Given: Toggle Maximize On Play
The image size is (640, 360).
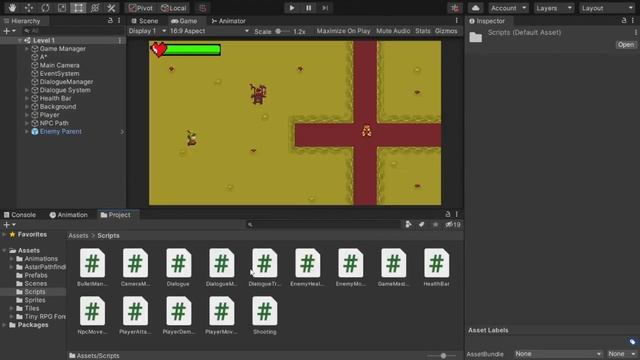Looking at the screenshot, I should click(343, 31).
